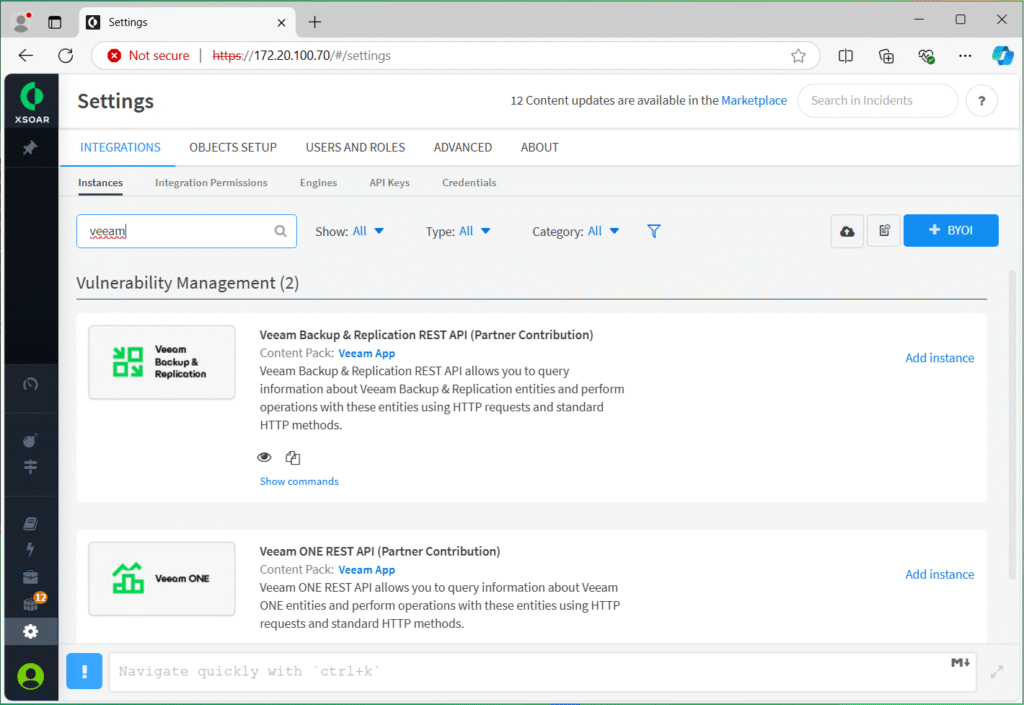
Task: Open Veeam App link under Veeam ONE
Action: pos(366,570)
